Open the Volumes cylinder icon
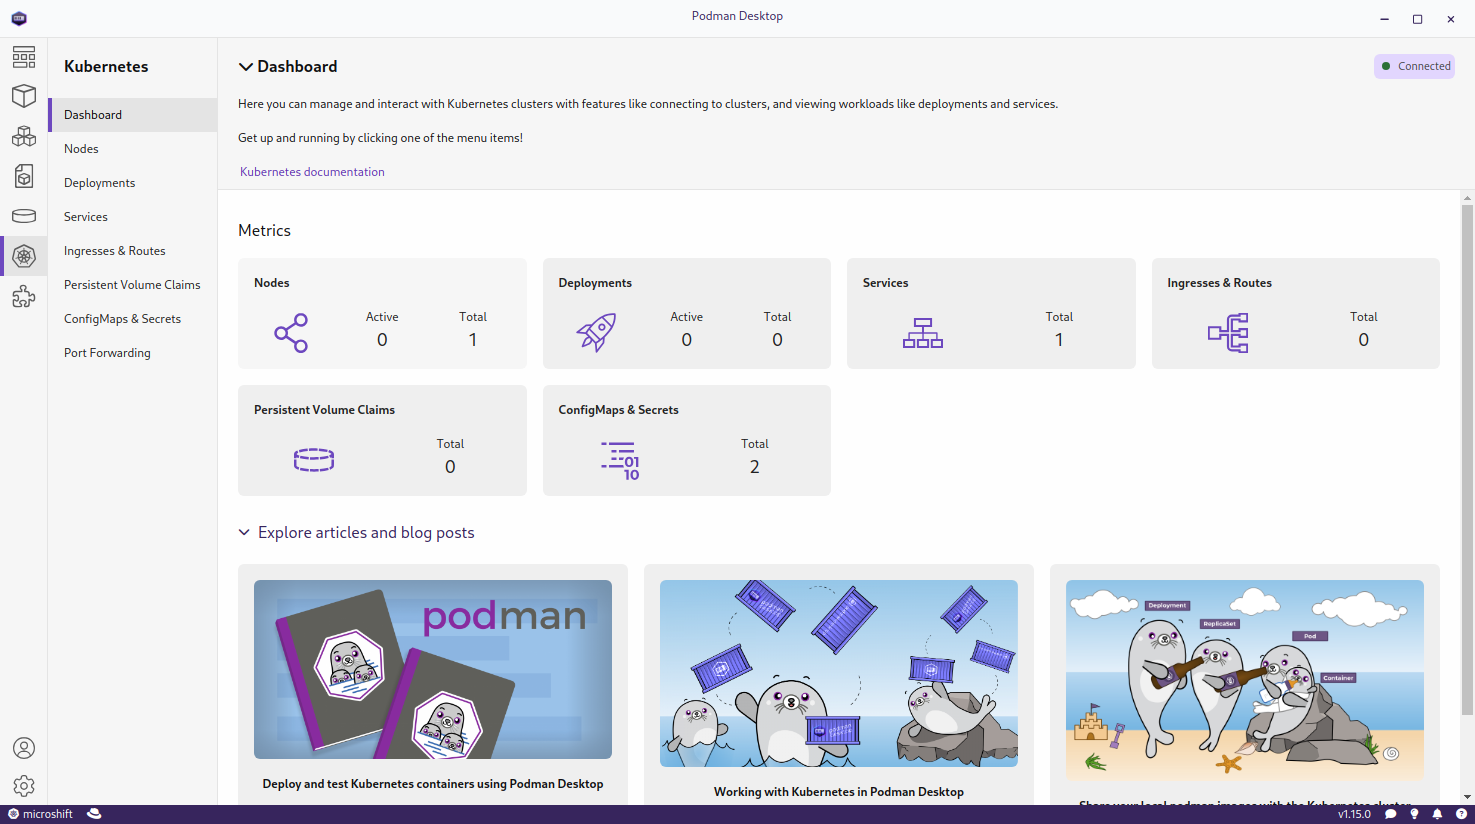The height and width of the screenshot is (824, 1475). [24, 216]
